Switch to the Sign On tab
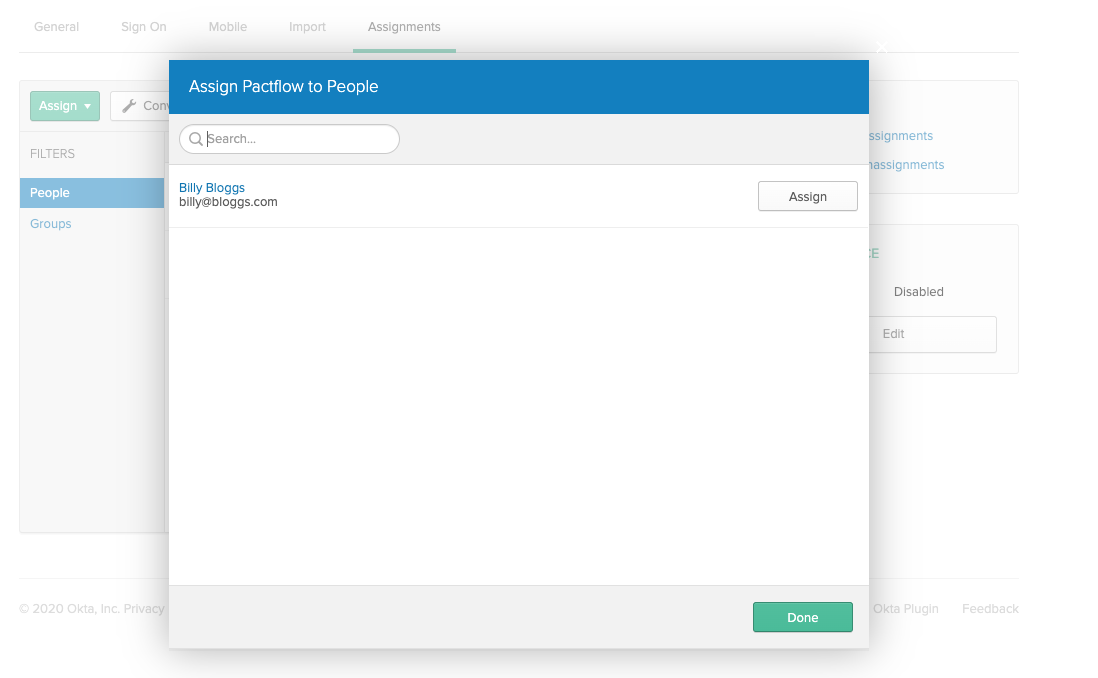 143,27
